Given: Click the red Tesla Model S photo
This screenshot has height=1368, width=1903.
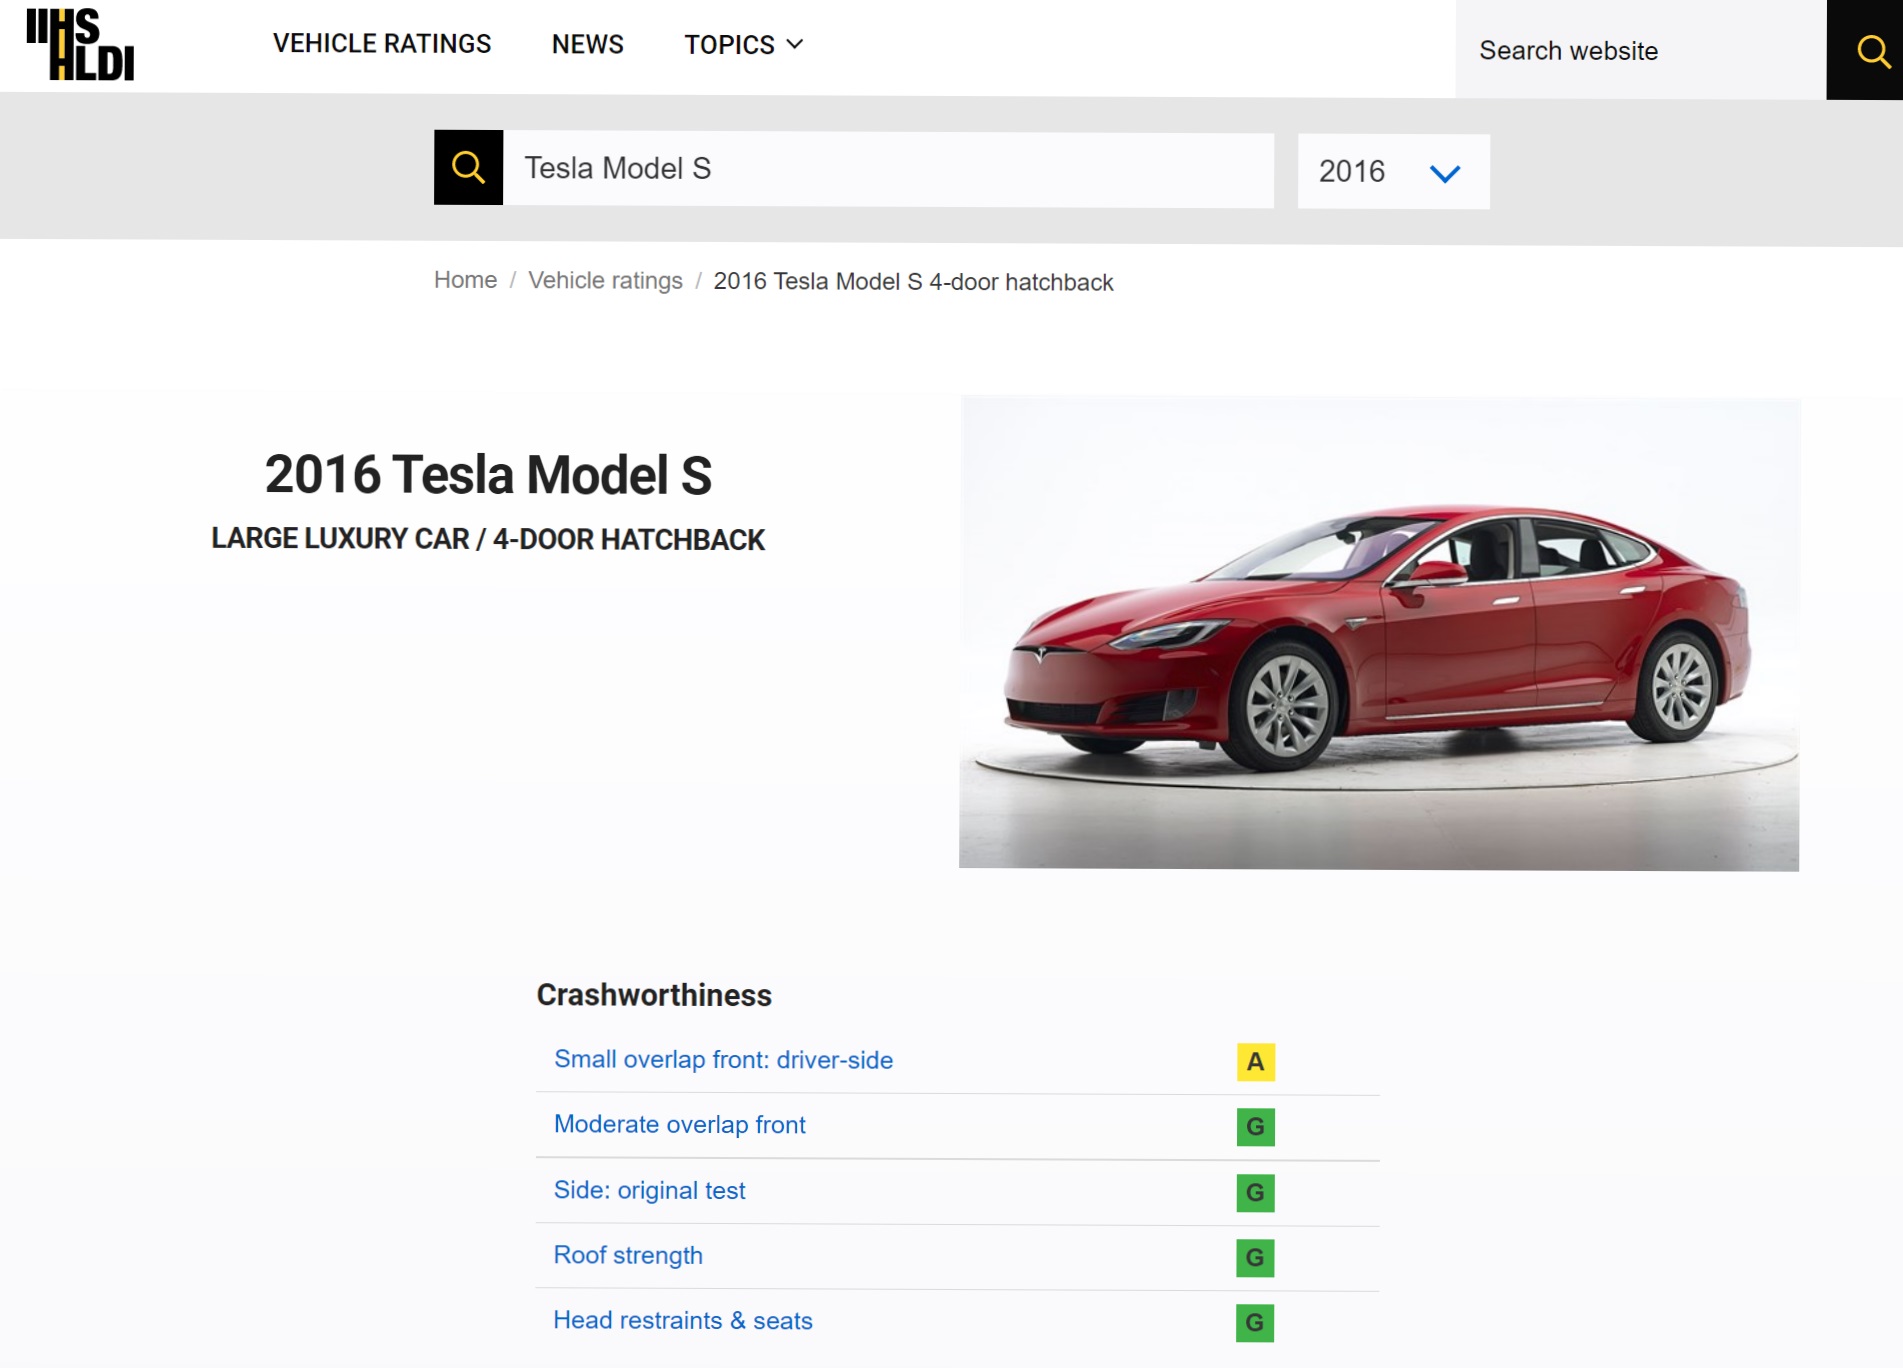Looking at the screenshot, I should coord(1379,633).
